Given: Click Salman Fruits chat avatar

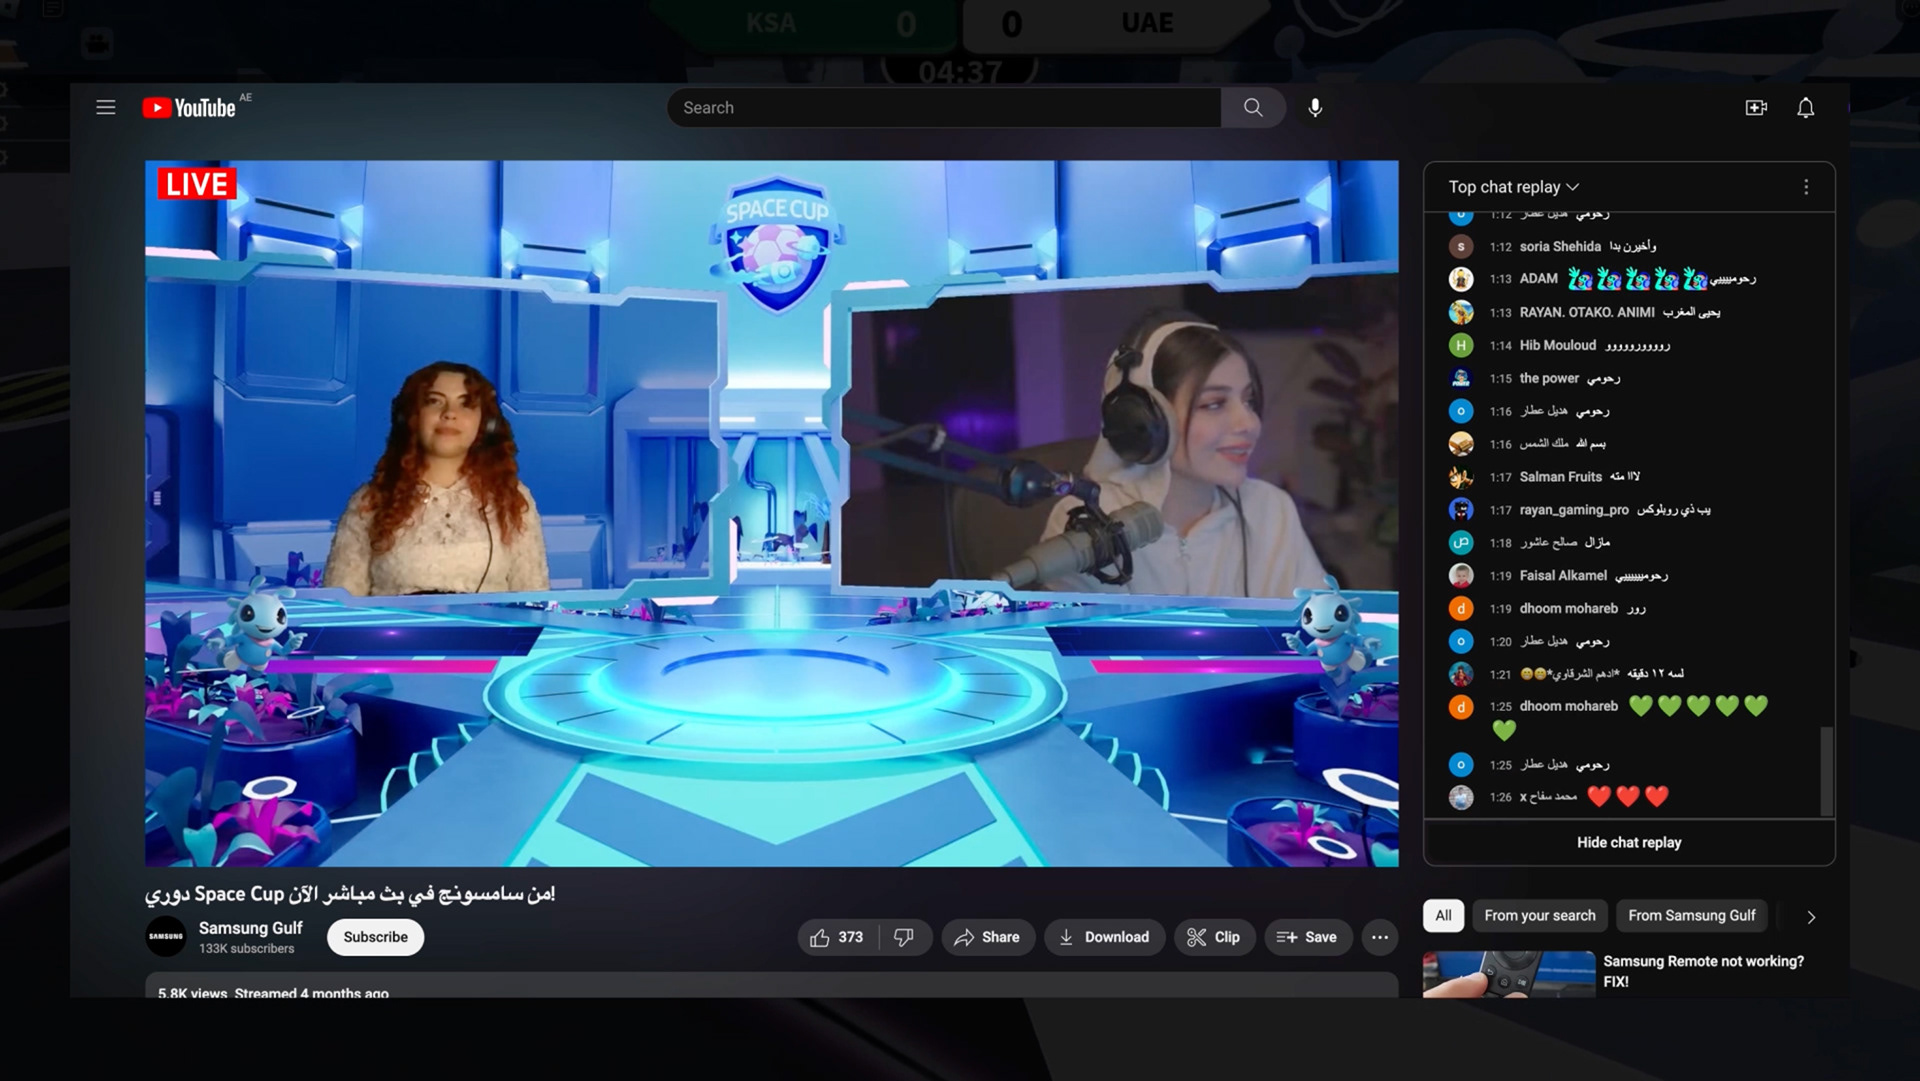Looking at the screenshot, I should (1461, 477).
